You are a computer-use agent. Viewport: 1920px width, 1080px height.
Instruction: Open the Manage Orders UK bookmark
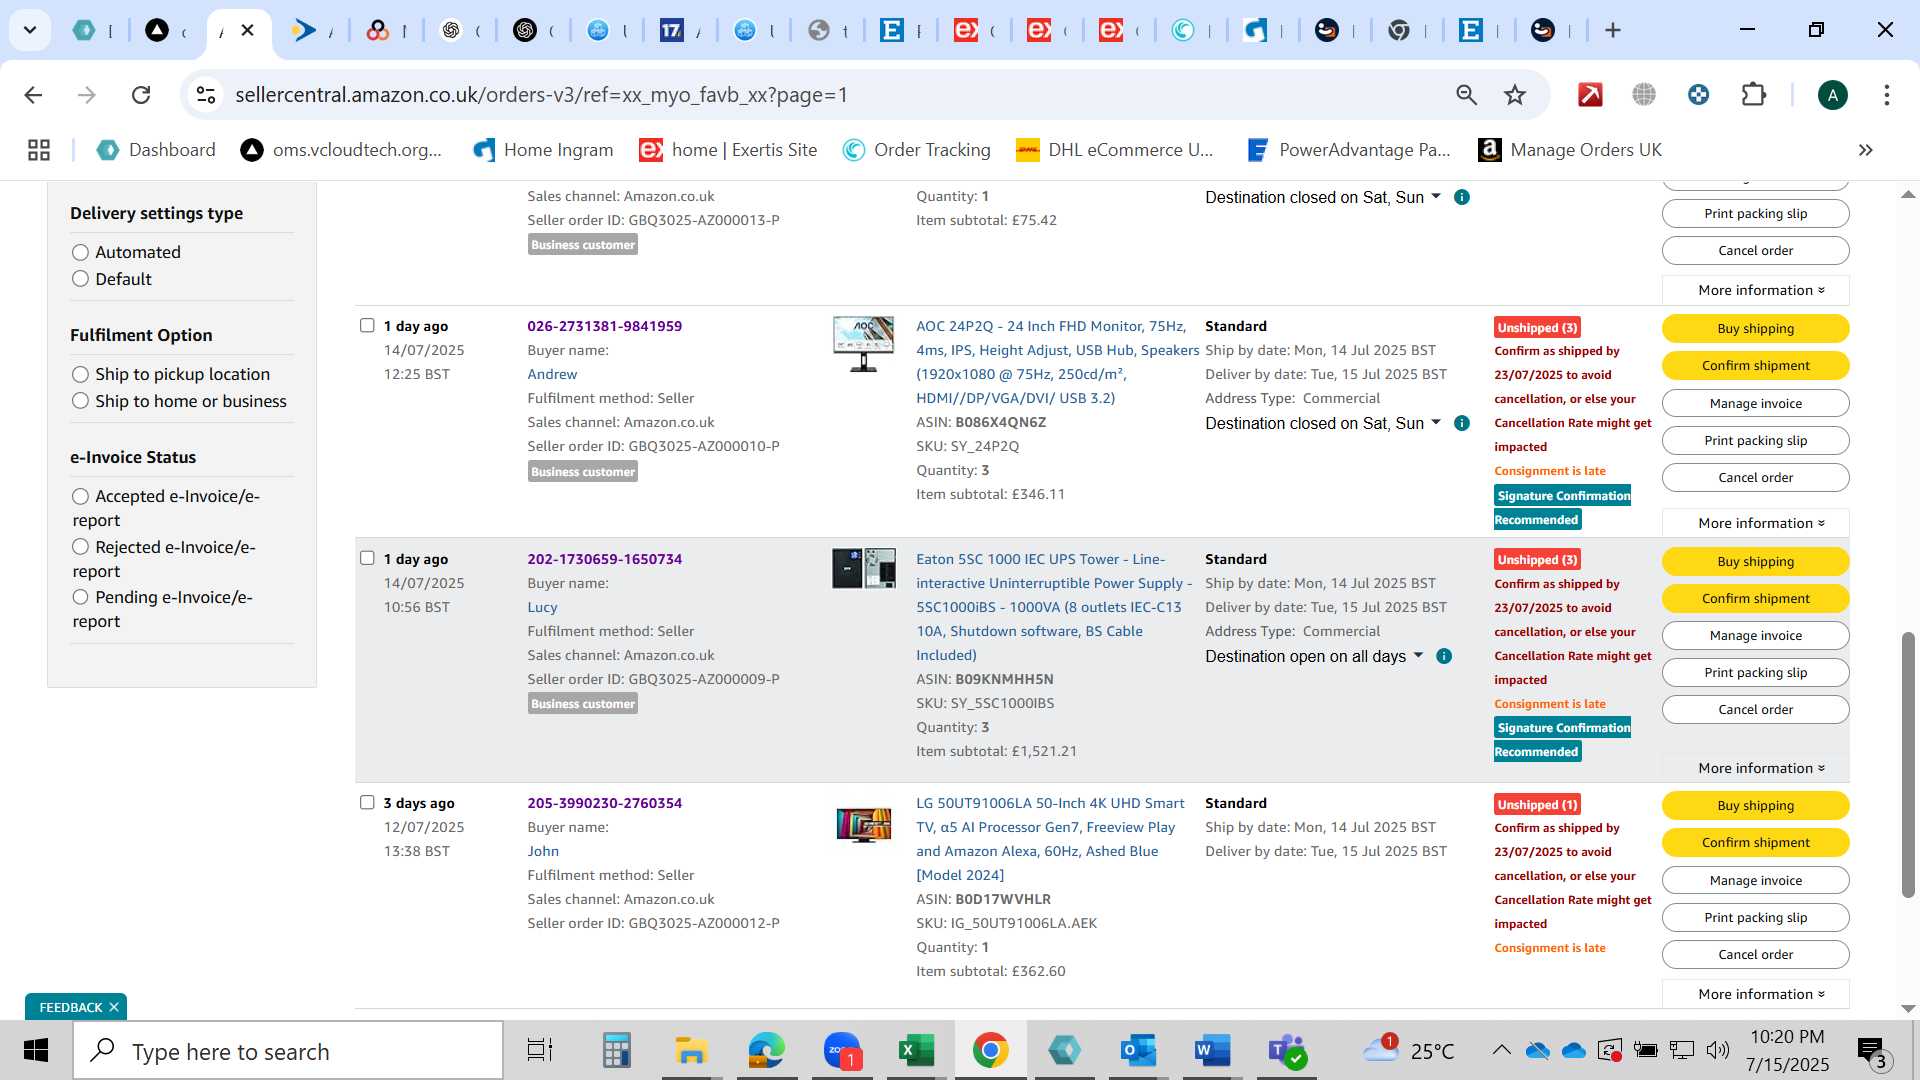click(x=1570, y=150)
